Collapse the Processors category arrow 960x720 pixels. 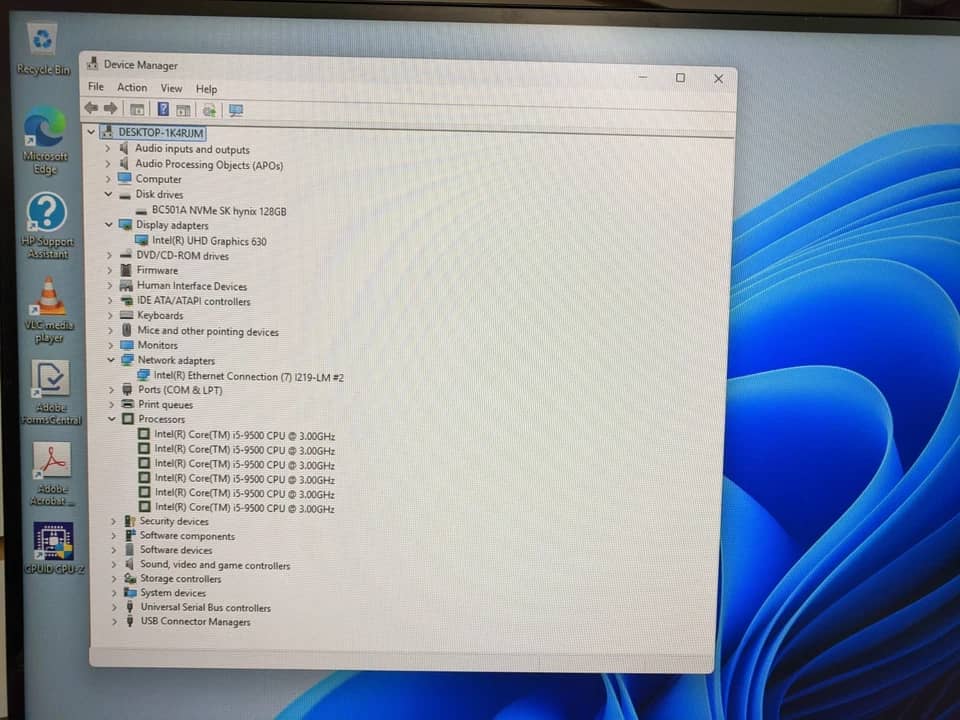pyautogui.click(x=111, y=419)
